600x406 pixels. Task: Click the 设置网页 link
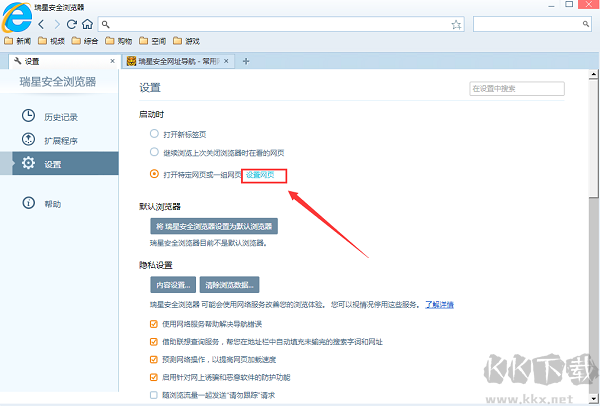tap(260, 175)
